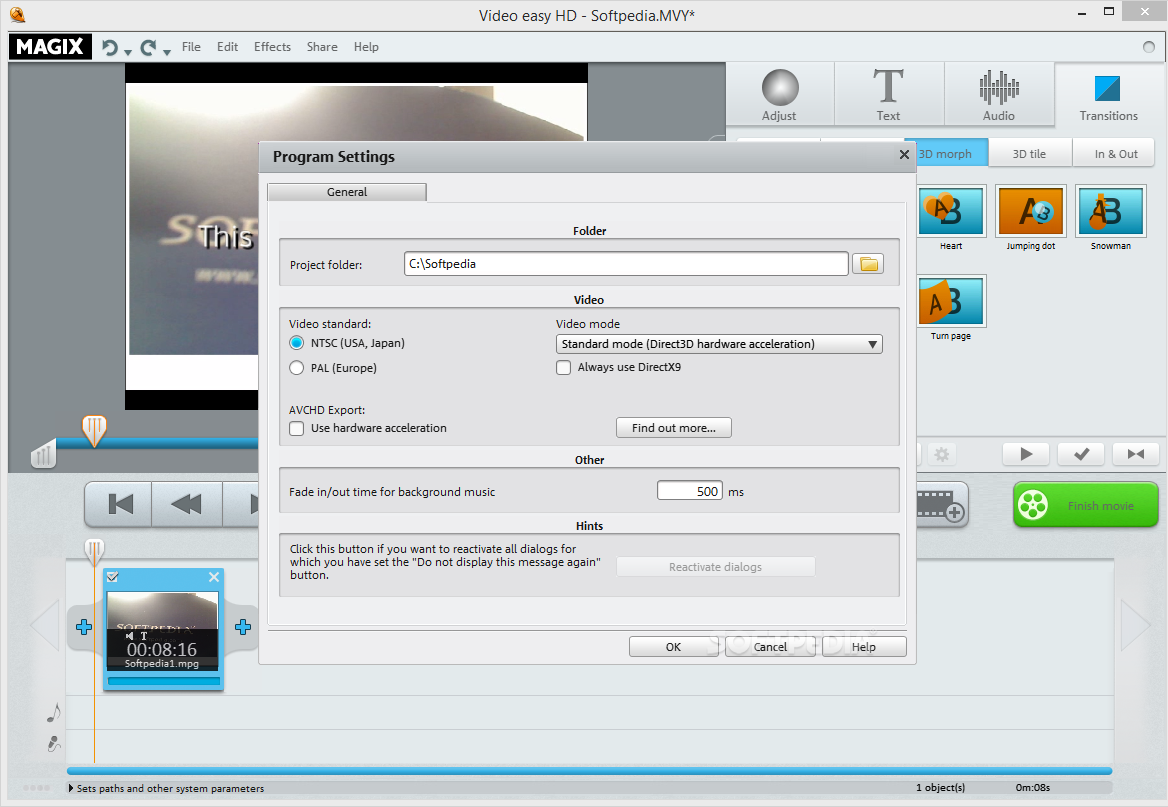This screenshot has height=807, width=1168.
Task: Open the Transitions panel
Action: [1108, 94]
